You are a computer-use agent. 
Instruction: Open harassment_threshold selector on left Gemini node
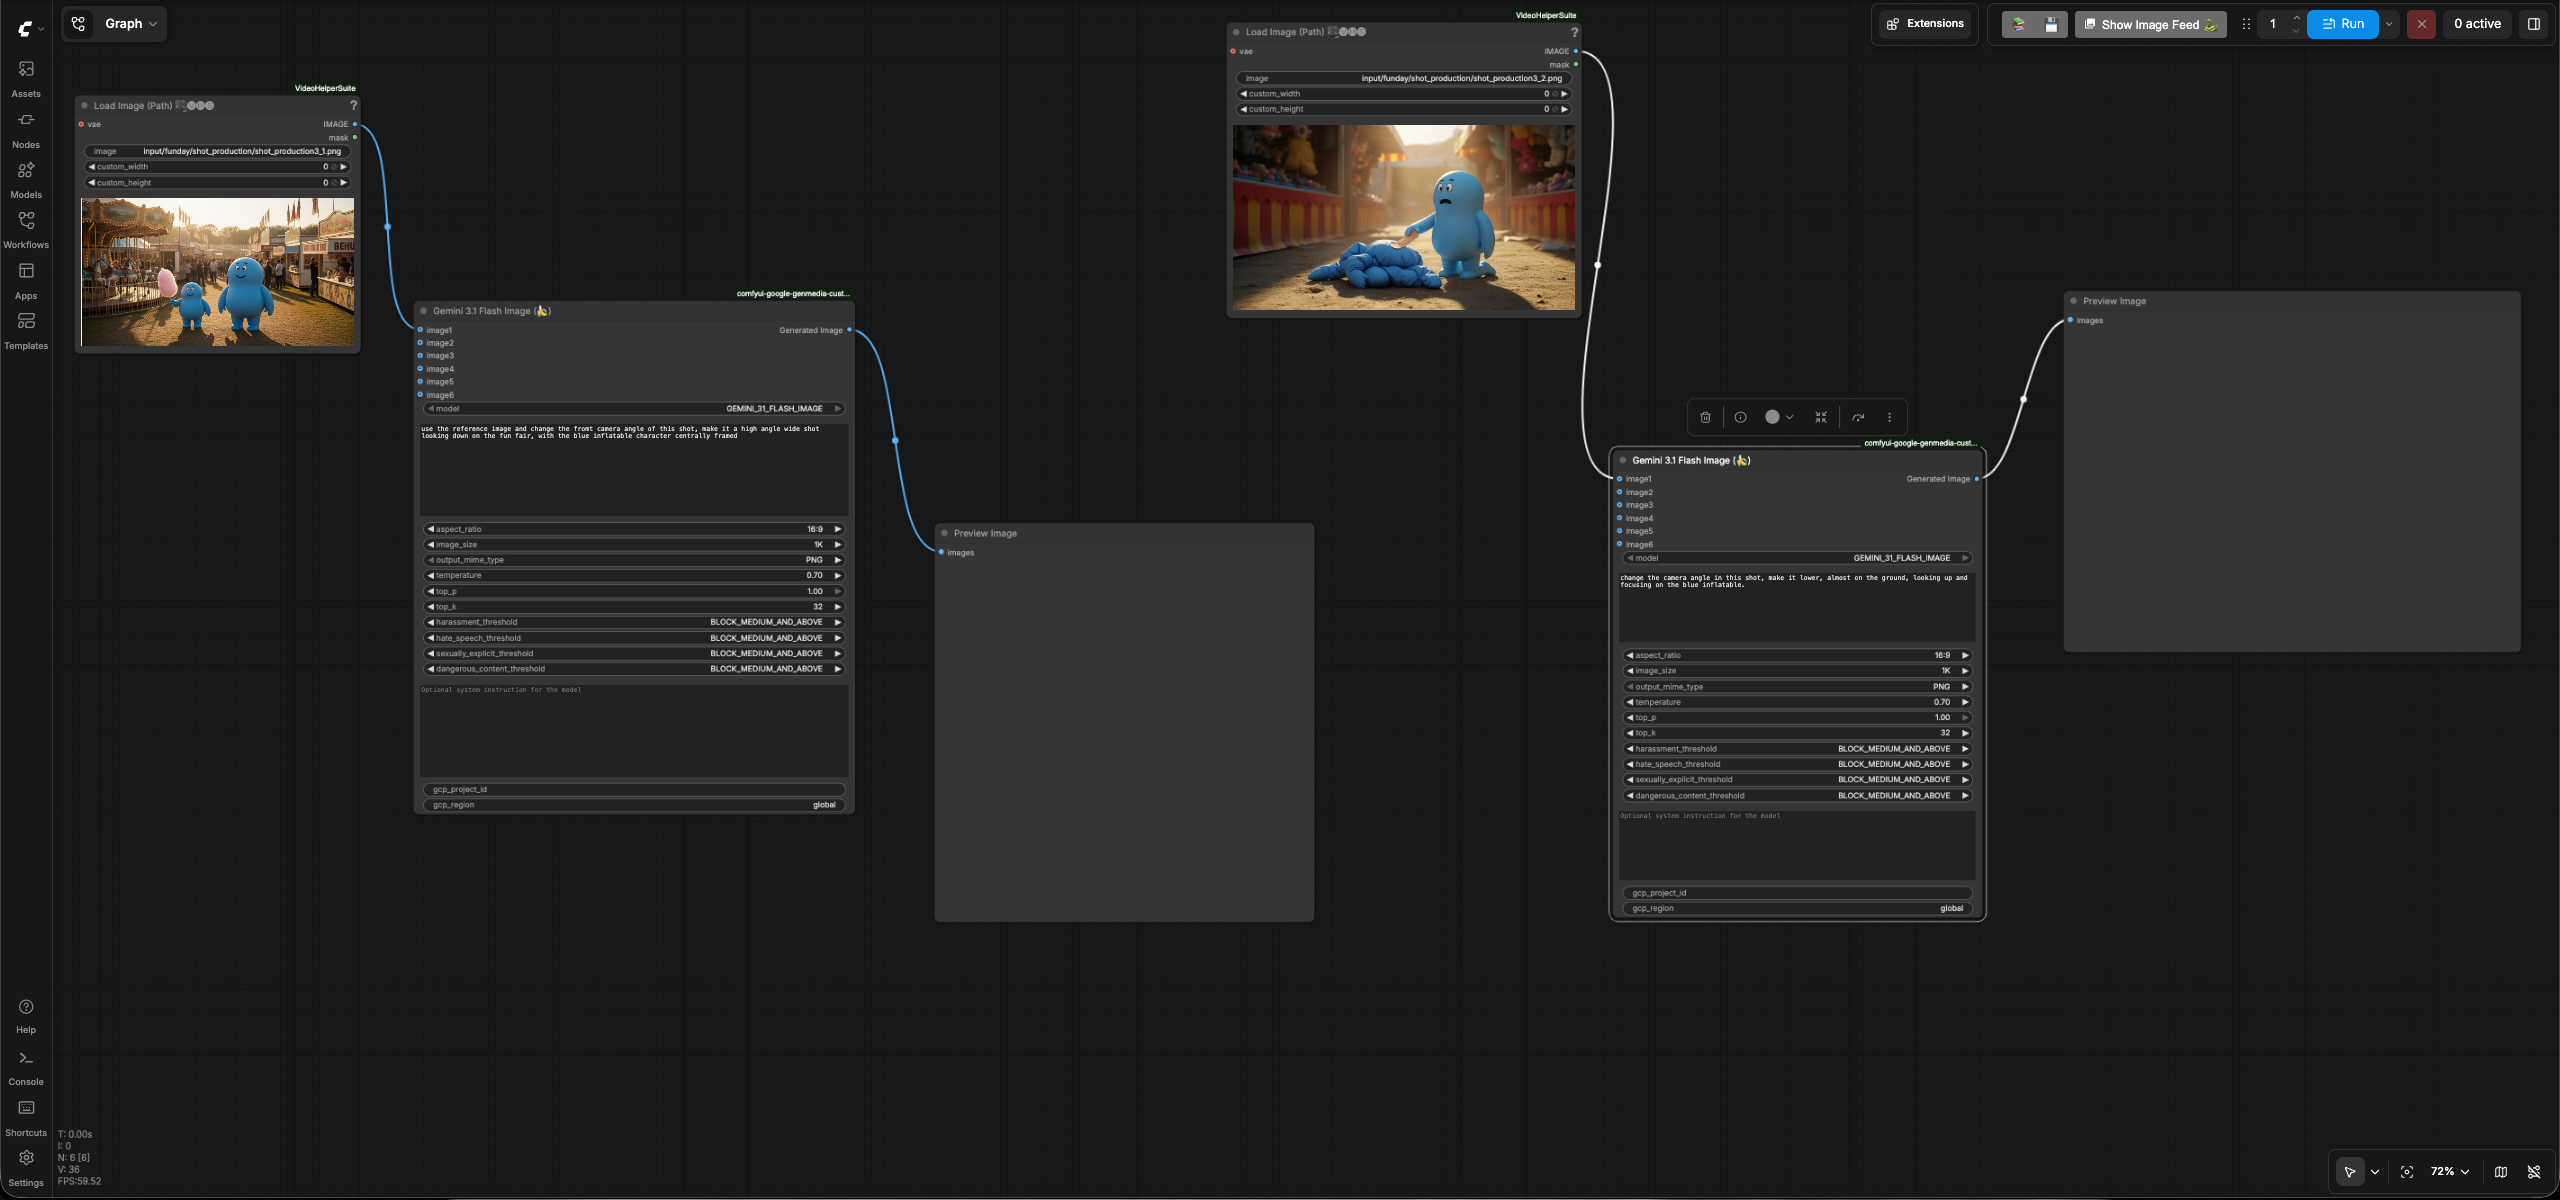click(x=635, y=622)
